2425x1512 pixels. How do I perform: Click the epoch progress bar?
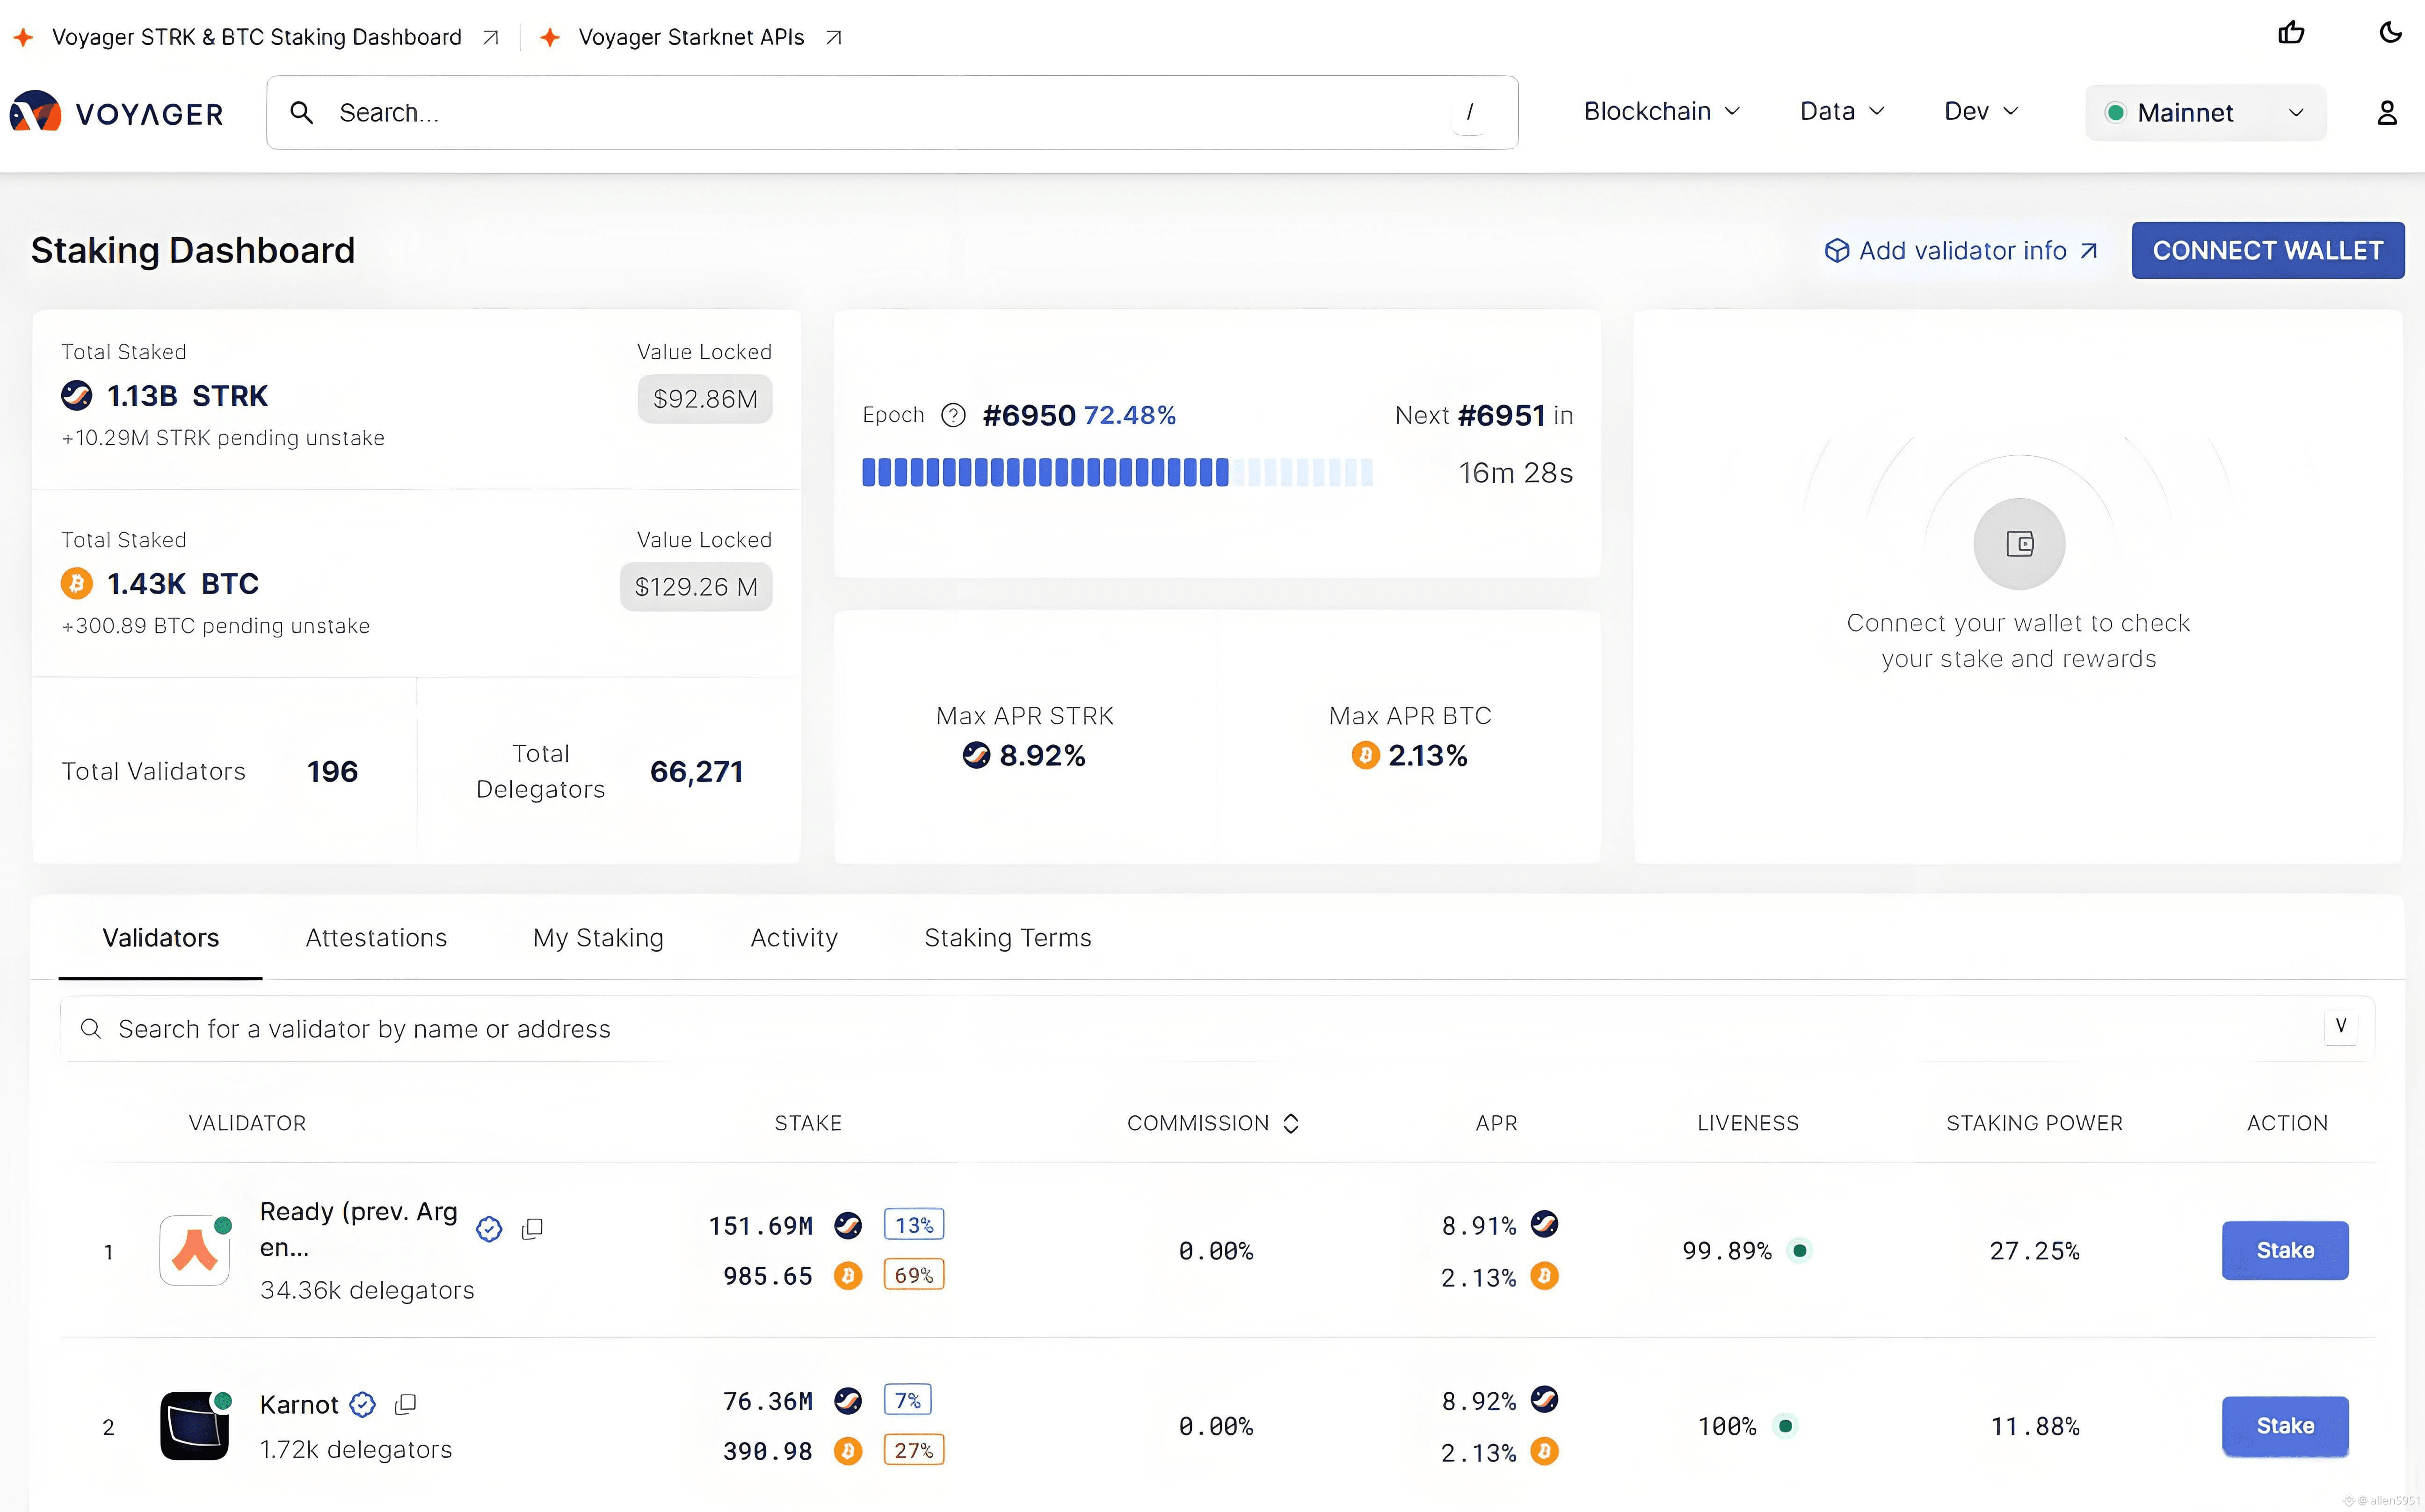[1117, 472]
